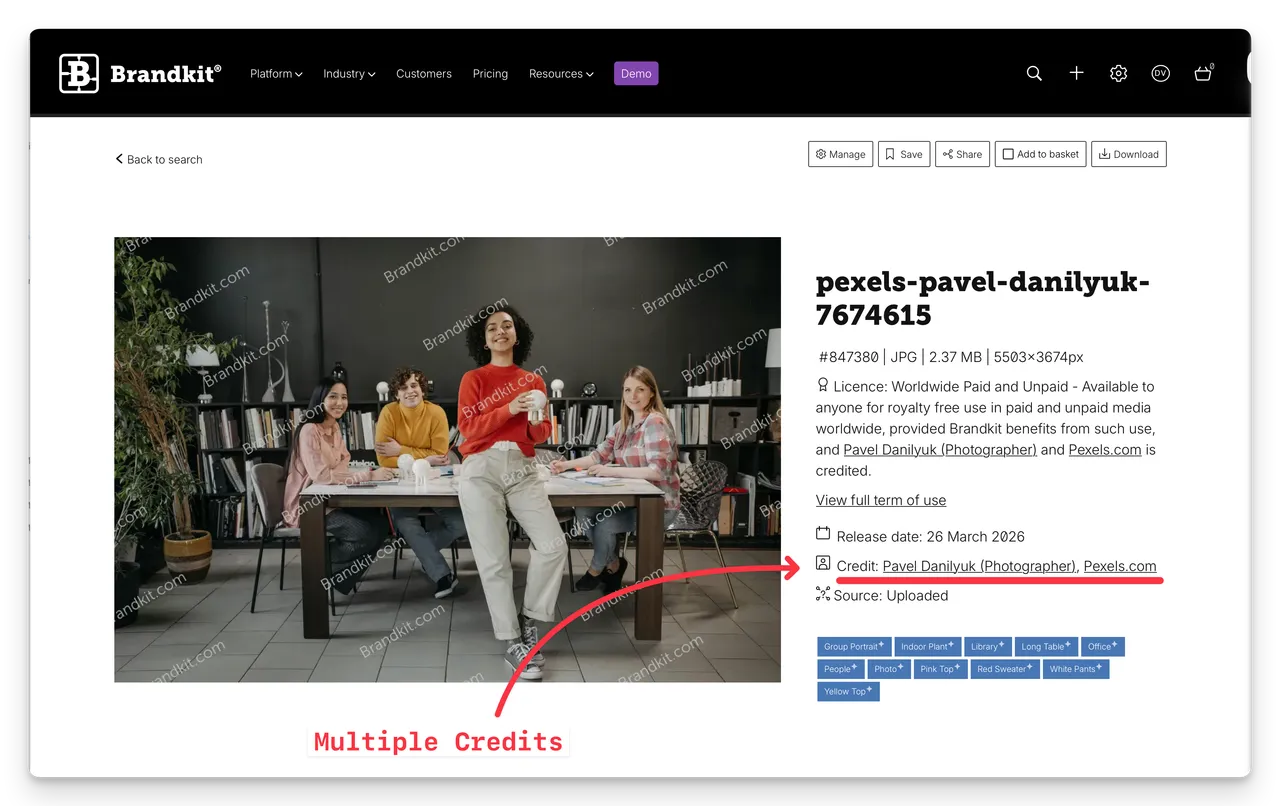Toggle the Yellow Top tag filter
Viewport: 1280px width, 806px height.
[x=847, y=691]
